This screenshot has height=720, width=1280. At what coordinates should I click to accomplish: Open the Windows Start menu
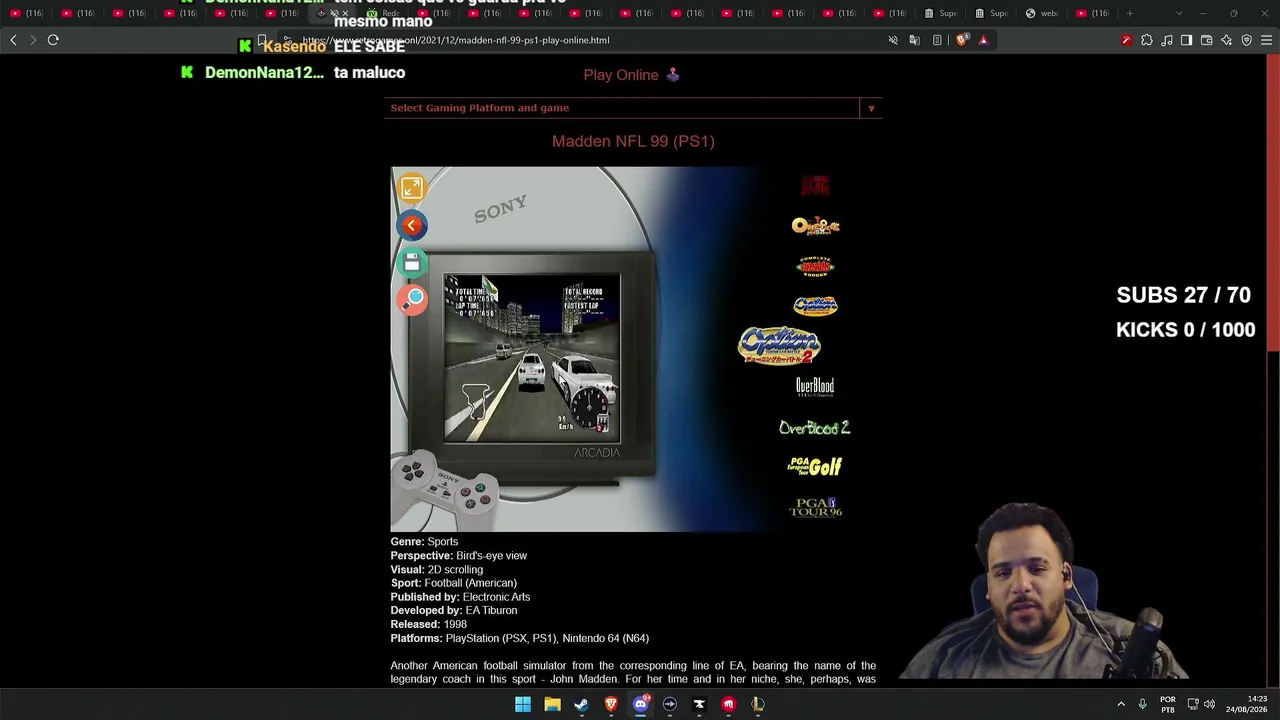(x=523, y=704)
